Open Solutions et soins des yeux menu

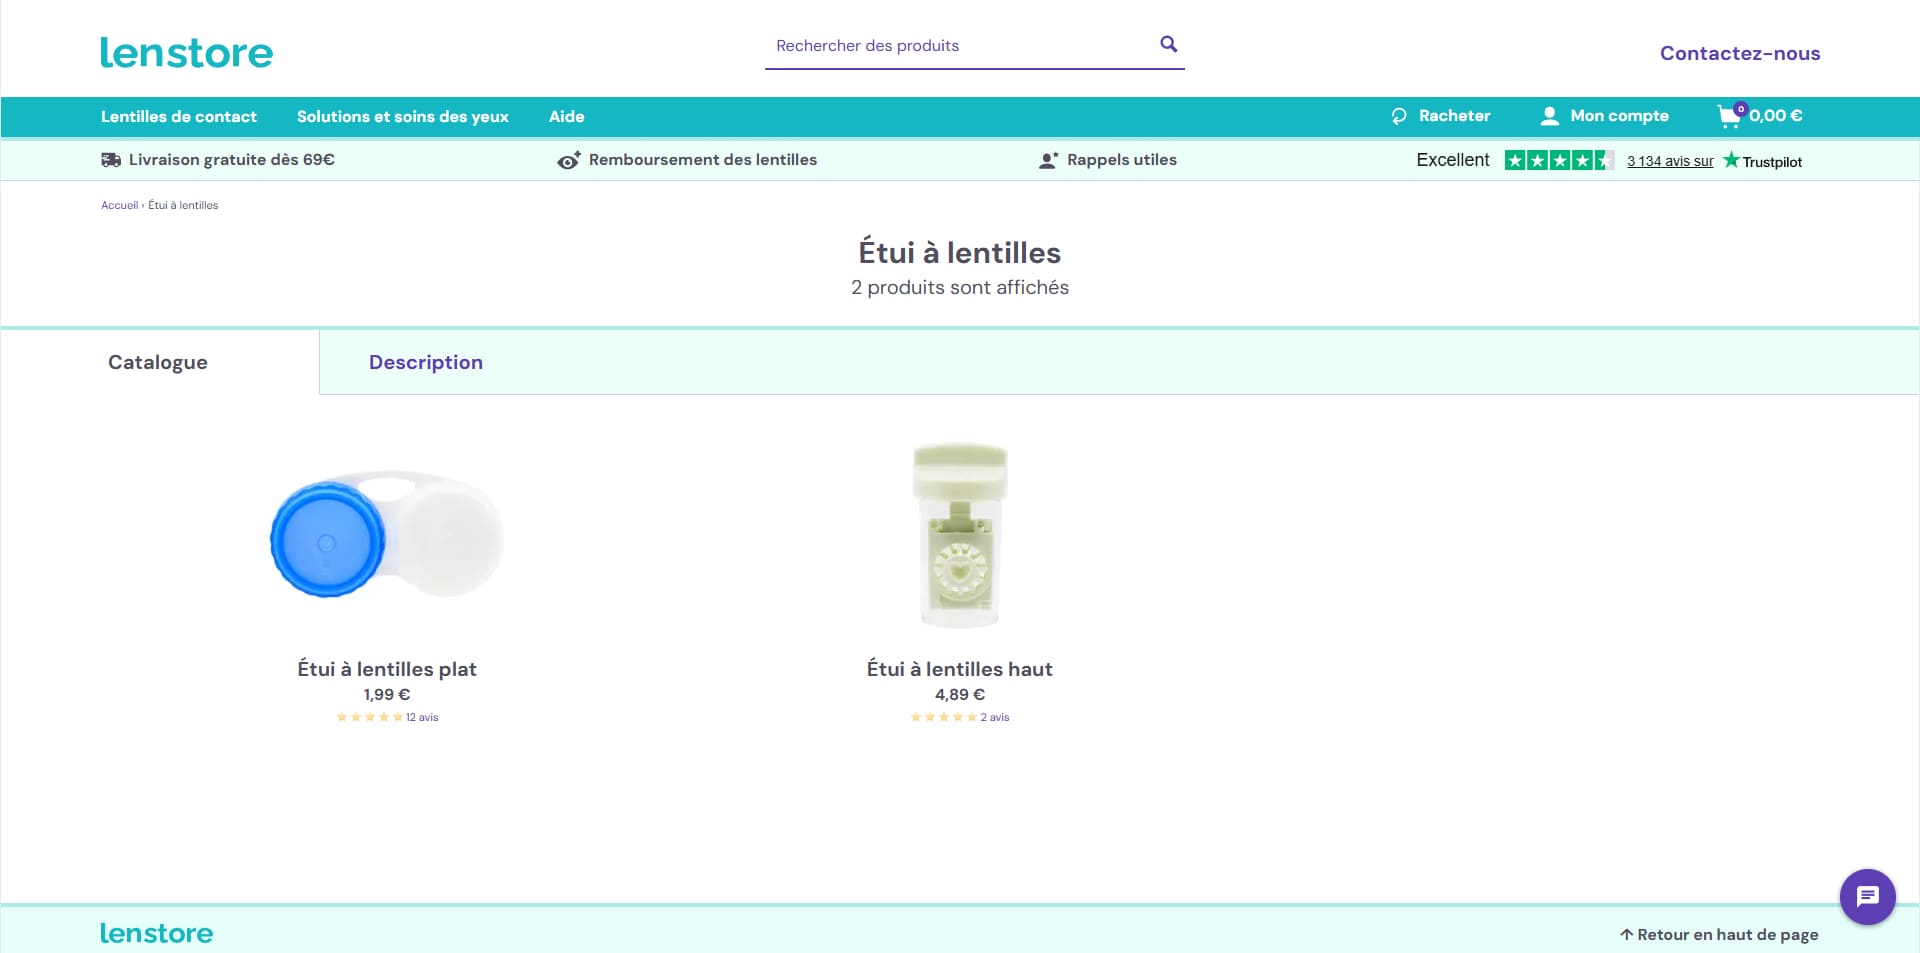point(403,116)
